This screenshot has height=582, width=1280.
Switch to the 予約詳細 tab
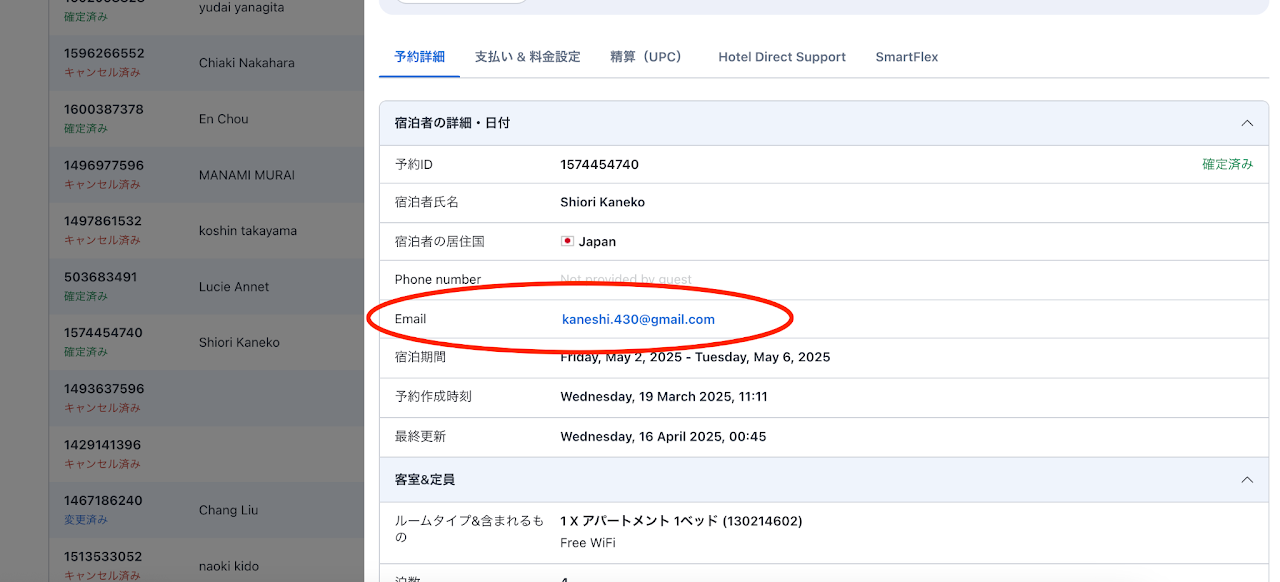pos(419,57)
